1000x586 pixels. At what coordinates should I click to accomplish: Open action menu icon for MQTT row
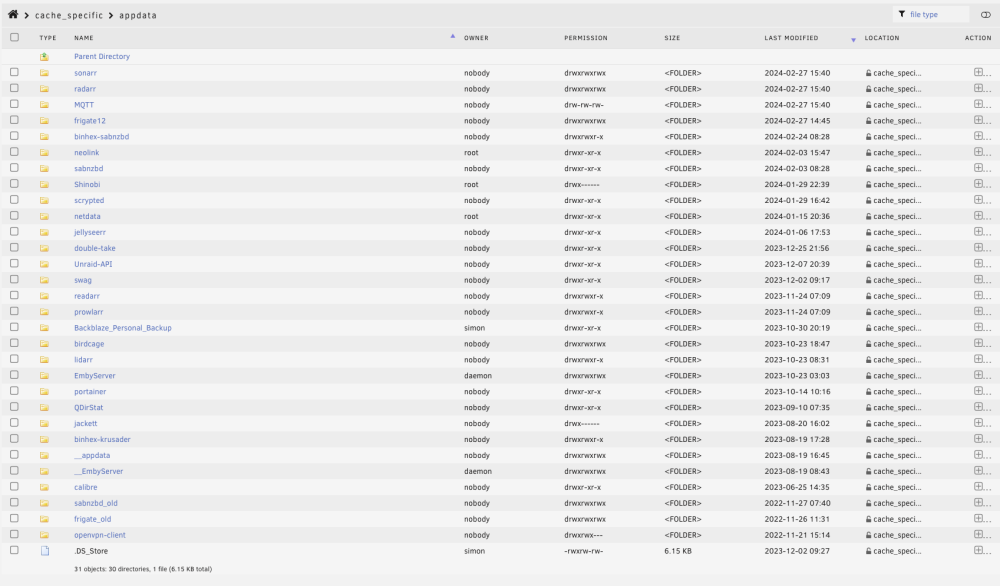pos(978,104)
